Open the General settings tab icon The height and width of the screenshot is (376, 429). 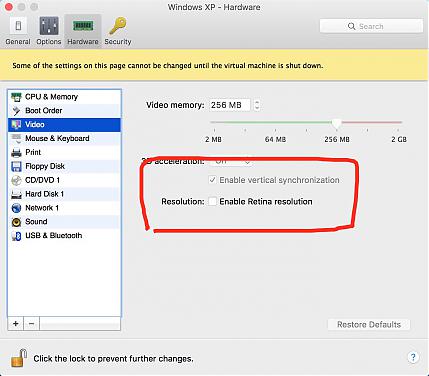click(18, 26)
